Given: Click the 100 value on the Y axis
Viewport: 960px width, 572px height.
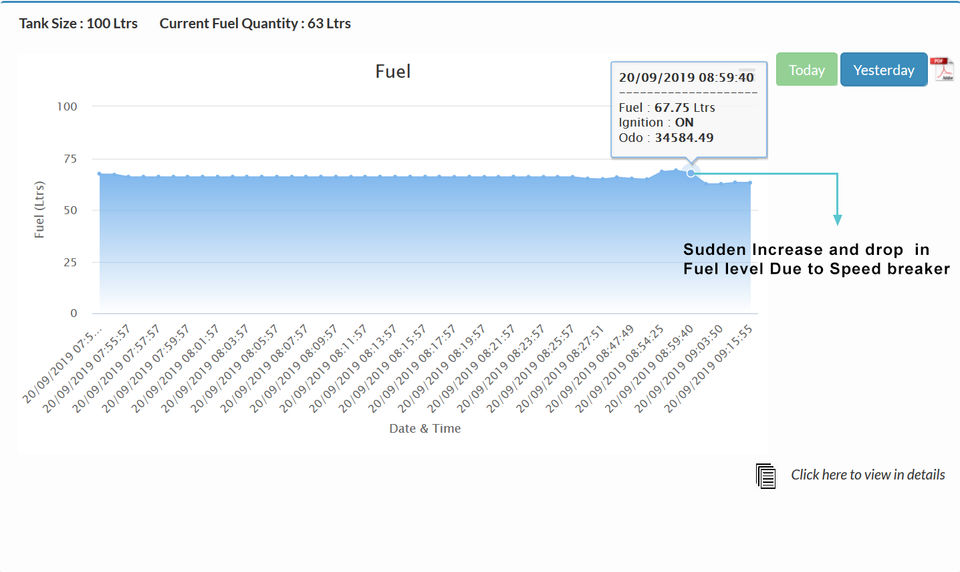Looking at the screenshot, I should (67, 107).
